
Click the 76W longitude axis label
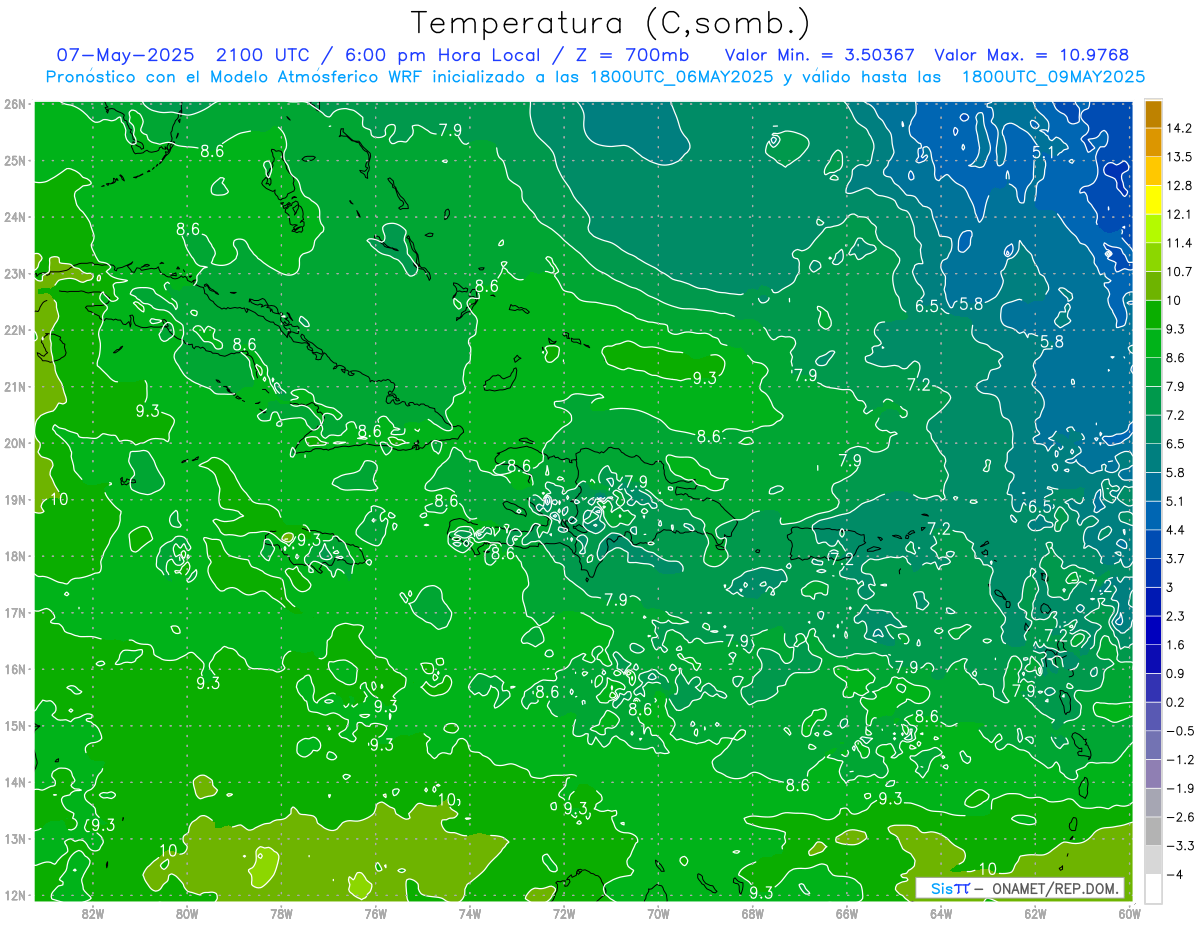[376, 912]
